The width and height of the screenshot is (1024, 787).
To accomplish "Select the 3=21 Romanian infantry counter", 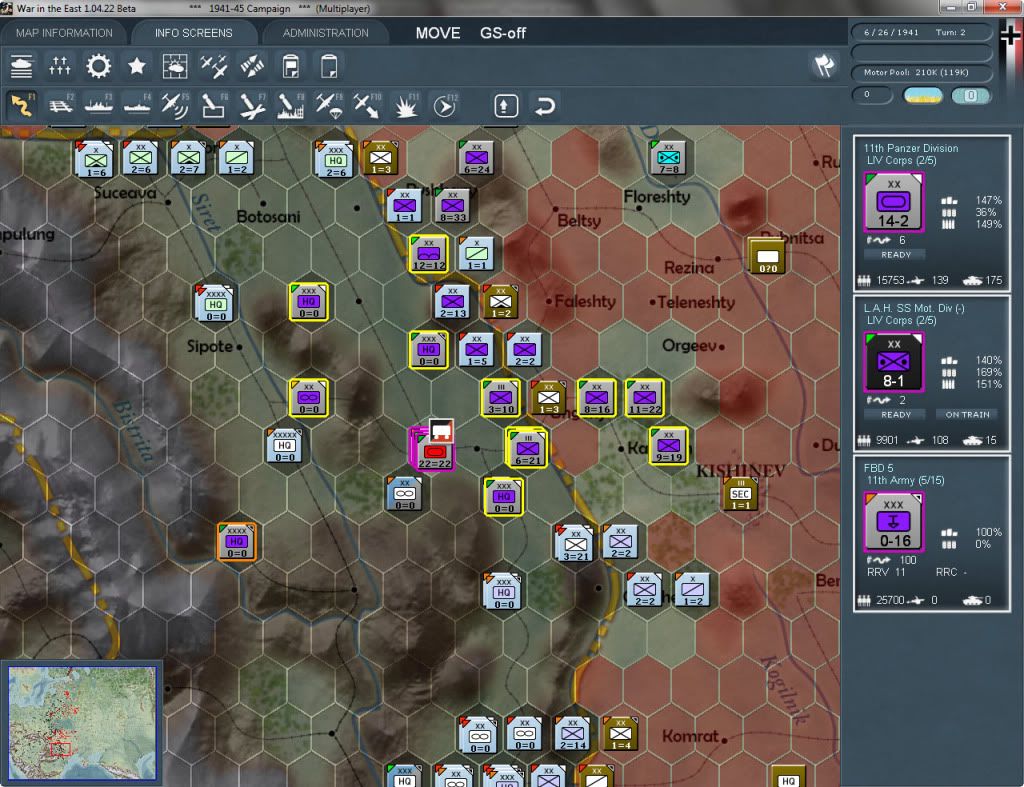I will click(575, 543).
